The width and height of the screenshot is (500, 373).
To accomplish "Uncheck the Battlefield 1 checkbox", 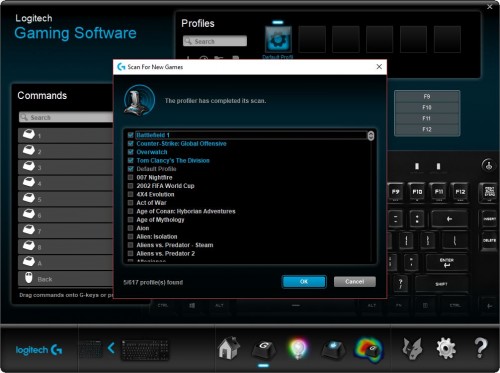I will 131,135.
